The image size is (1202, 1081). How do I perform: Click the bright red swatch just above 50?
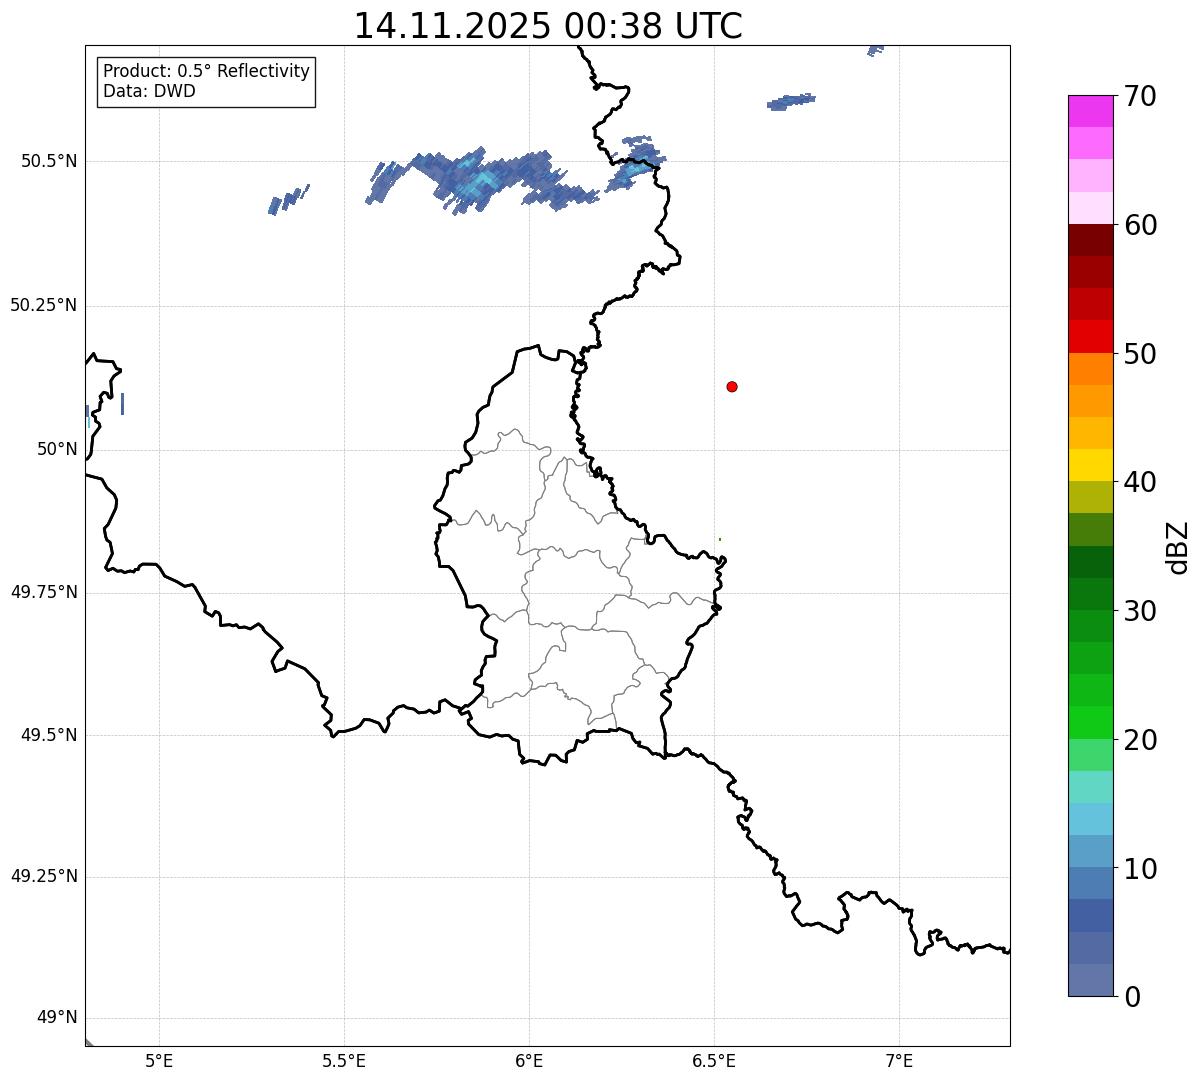tap(1090, 336)
